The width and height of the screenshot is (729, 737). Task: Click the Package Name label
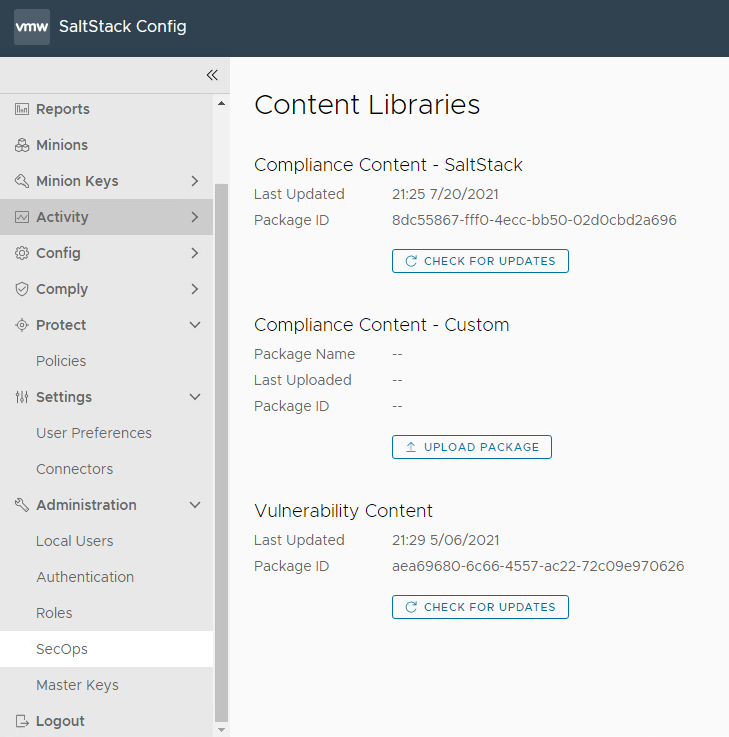tap(305, 354)
